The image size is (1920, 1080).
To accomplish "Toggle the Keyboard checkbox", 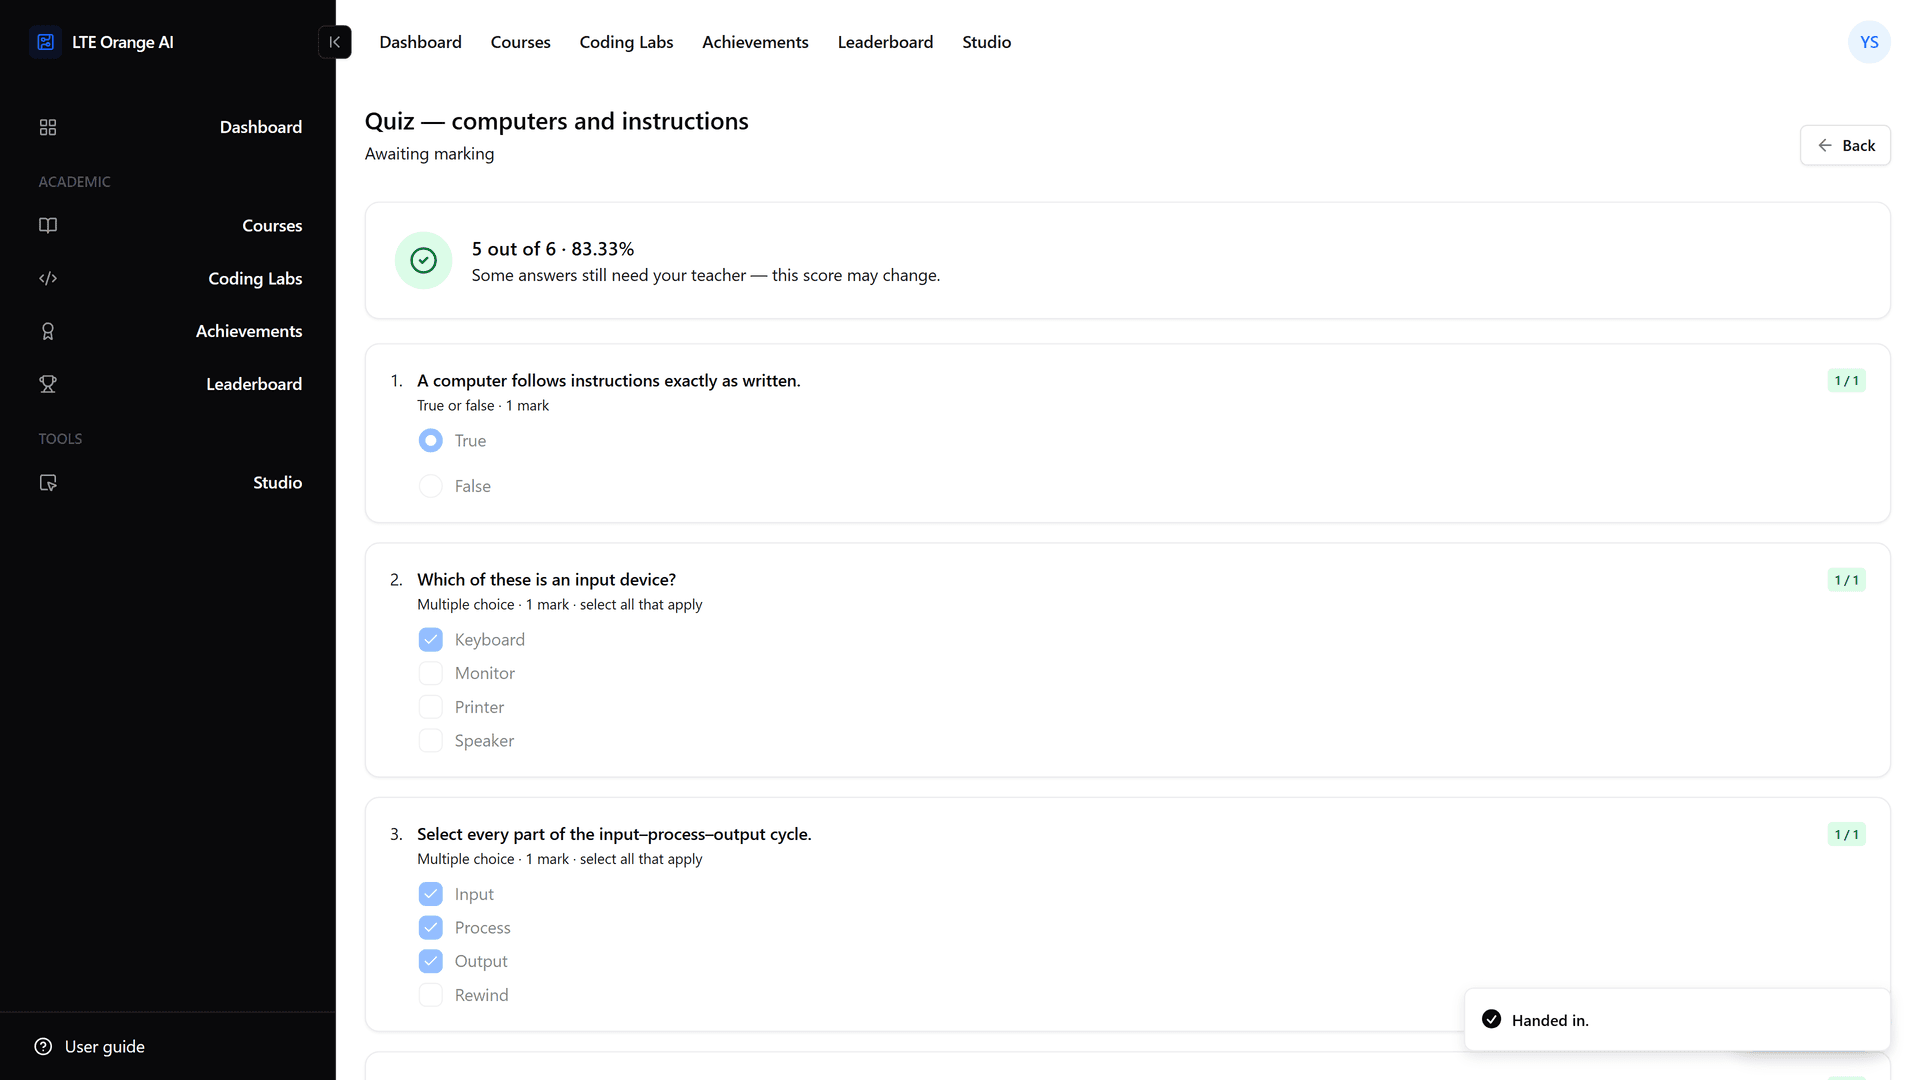I will (431, 640).
